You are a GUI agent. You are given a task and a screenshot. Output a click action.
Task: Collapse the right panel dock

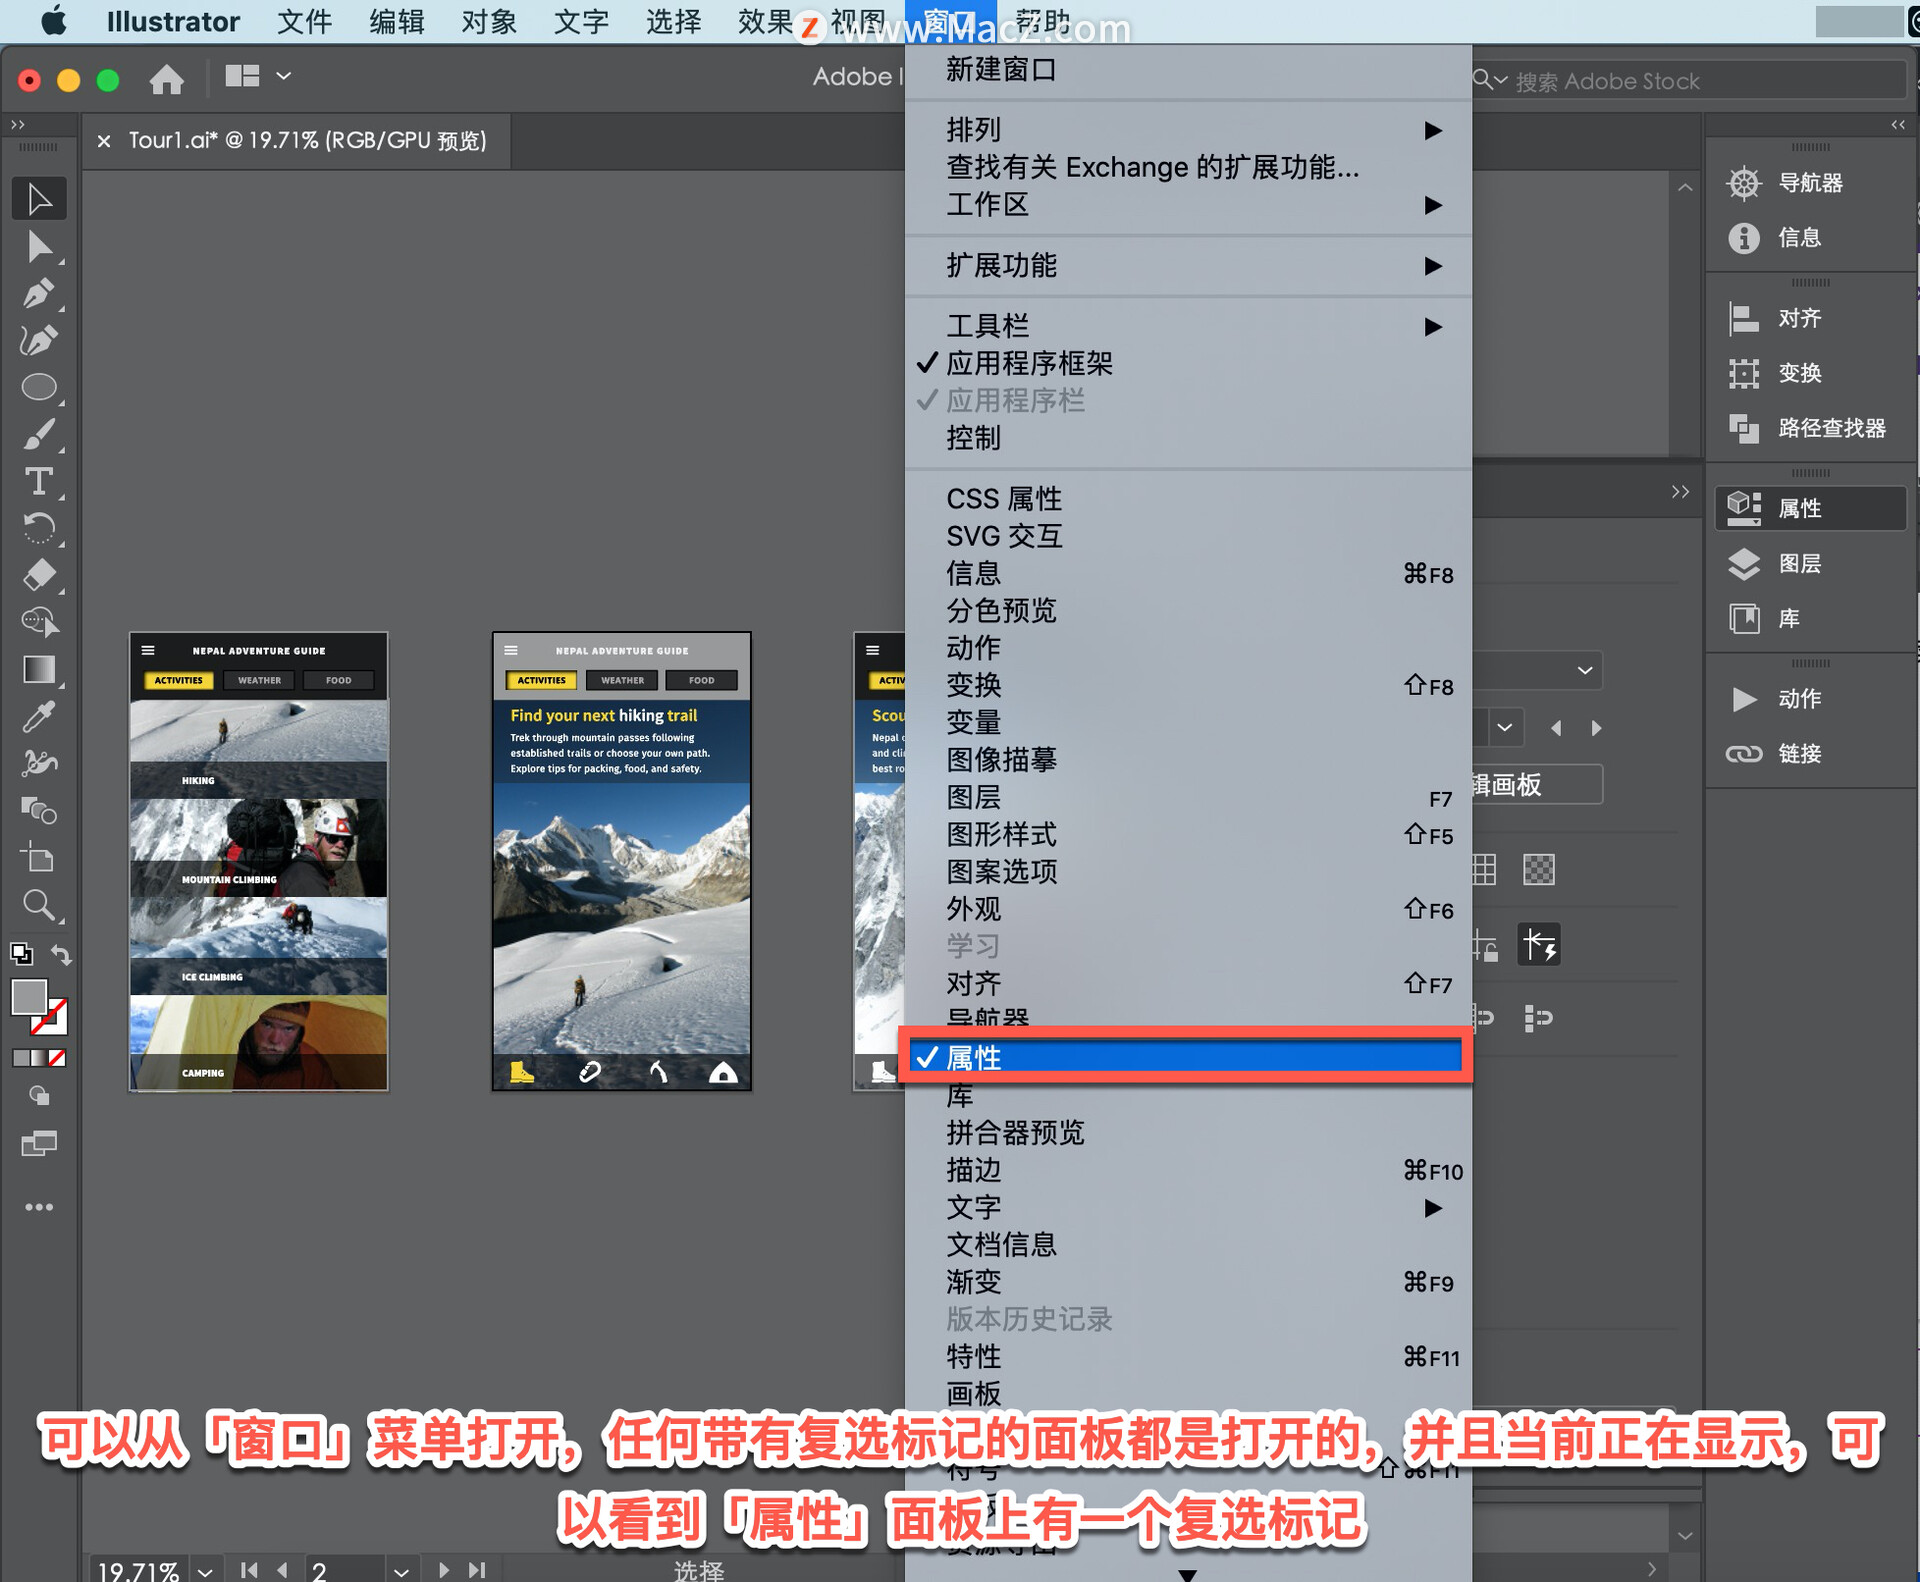coord(1898,125)
